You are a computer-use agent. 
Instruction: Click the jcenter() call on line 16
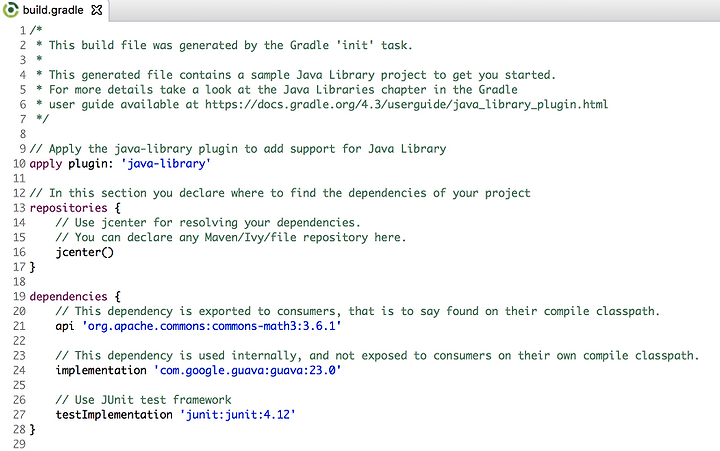pos(84,252)
